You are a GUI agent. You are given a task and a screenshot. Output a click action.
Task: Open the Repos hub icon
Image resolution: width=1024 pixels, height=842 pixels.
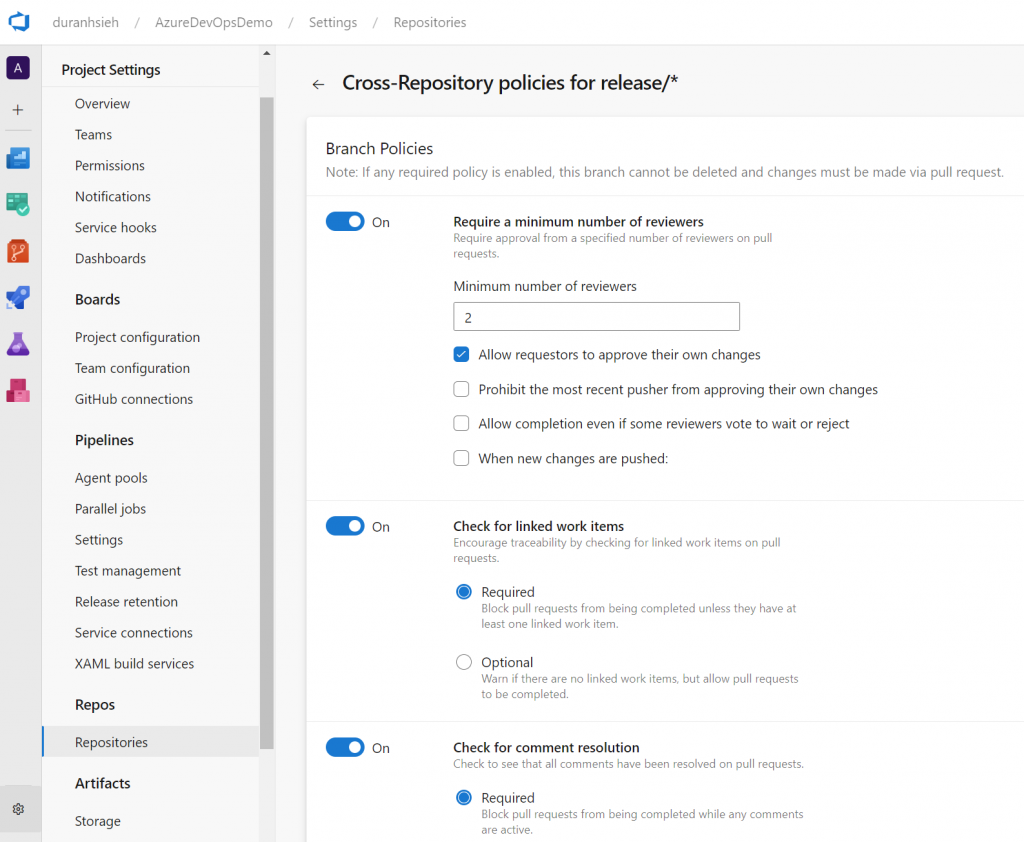click(x=18, y=251)
